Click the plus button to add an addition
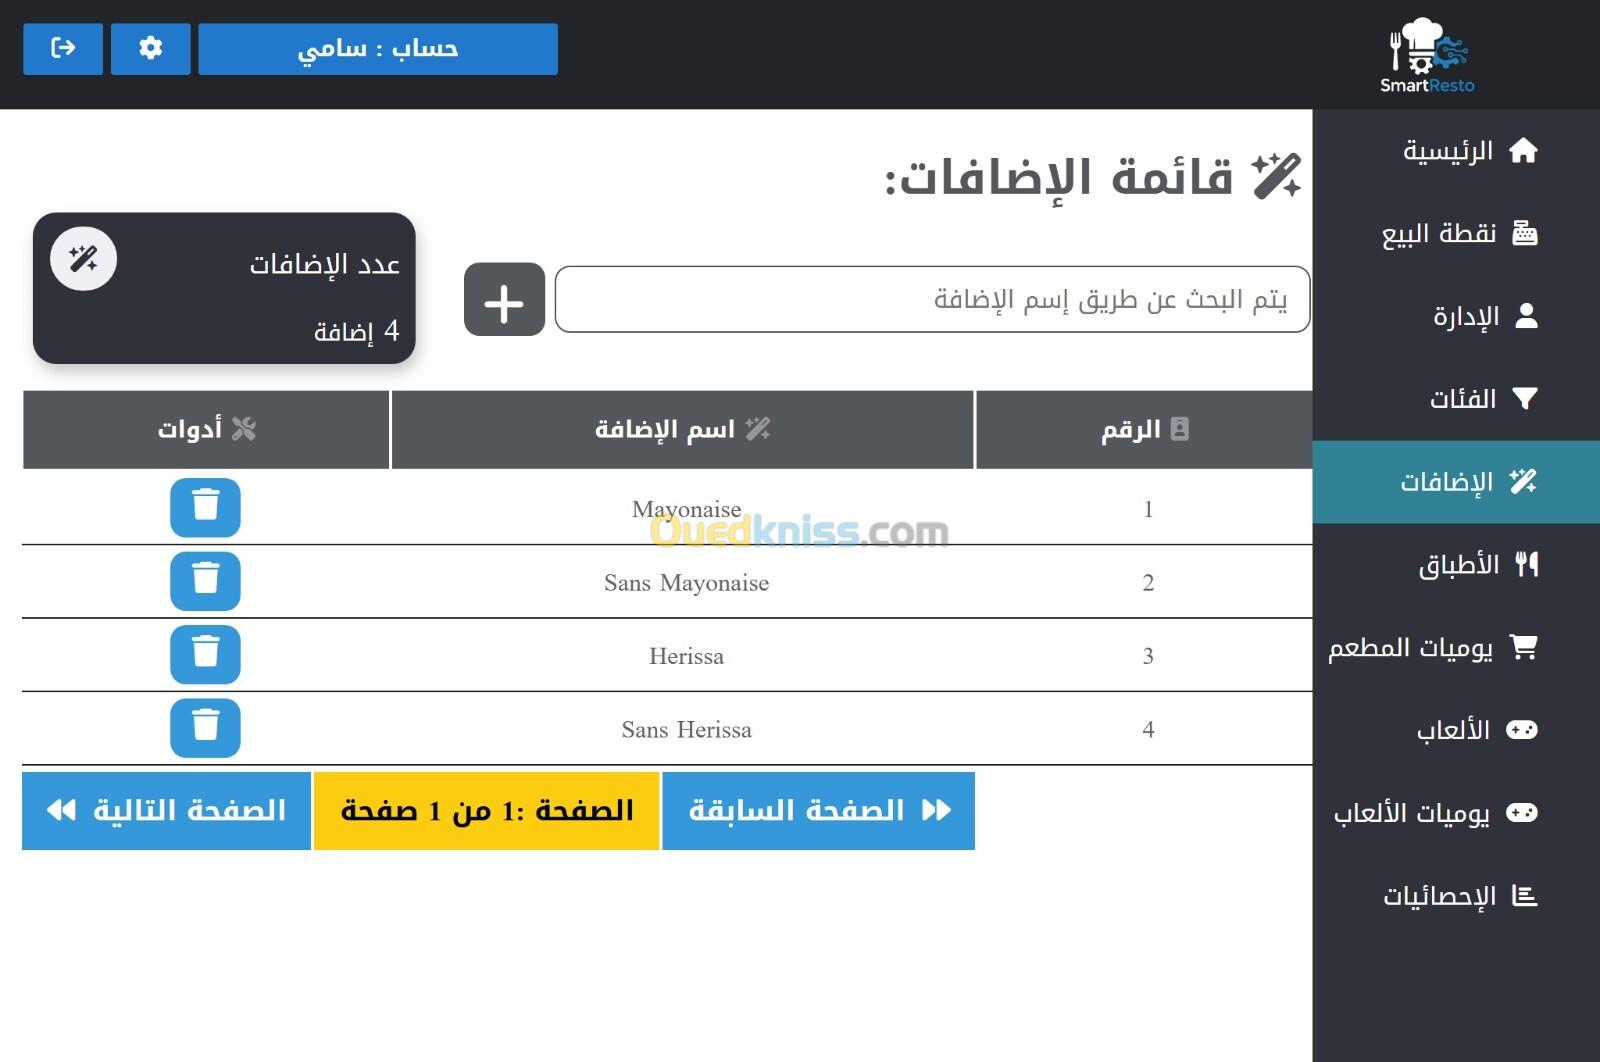The image size is (1600, 1062). [504, 300]
